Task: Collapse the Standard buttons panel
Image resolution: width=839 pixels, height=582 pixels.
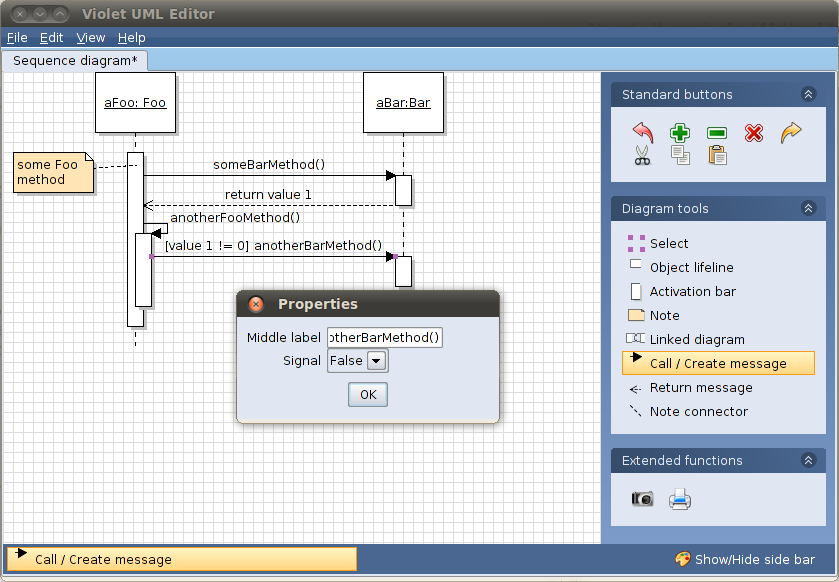Action: pyautogui.click(x=808, y=94)
